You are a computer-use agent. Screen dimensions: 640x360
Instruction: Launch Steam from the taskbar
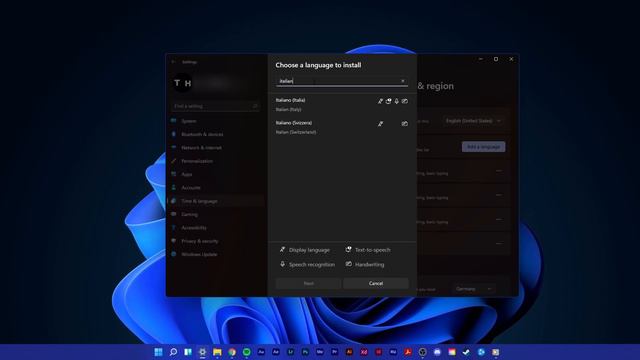[x=467, y=352]
